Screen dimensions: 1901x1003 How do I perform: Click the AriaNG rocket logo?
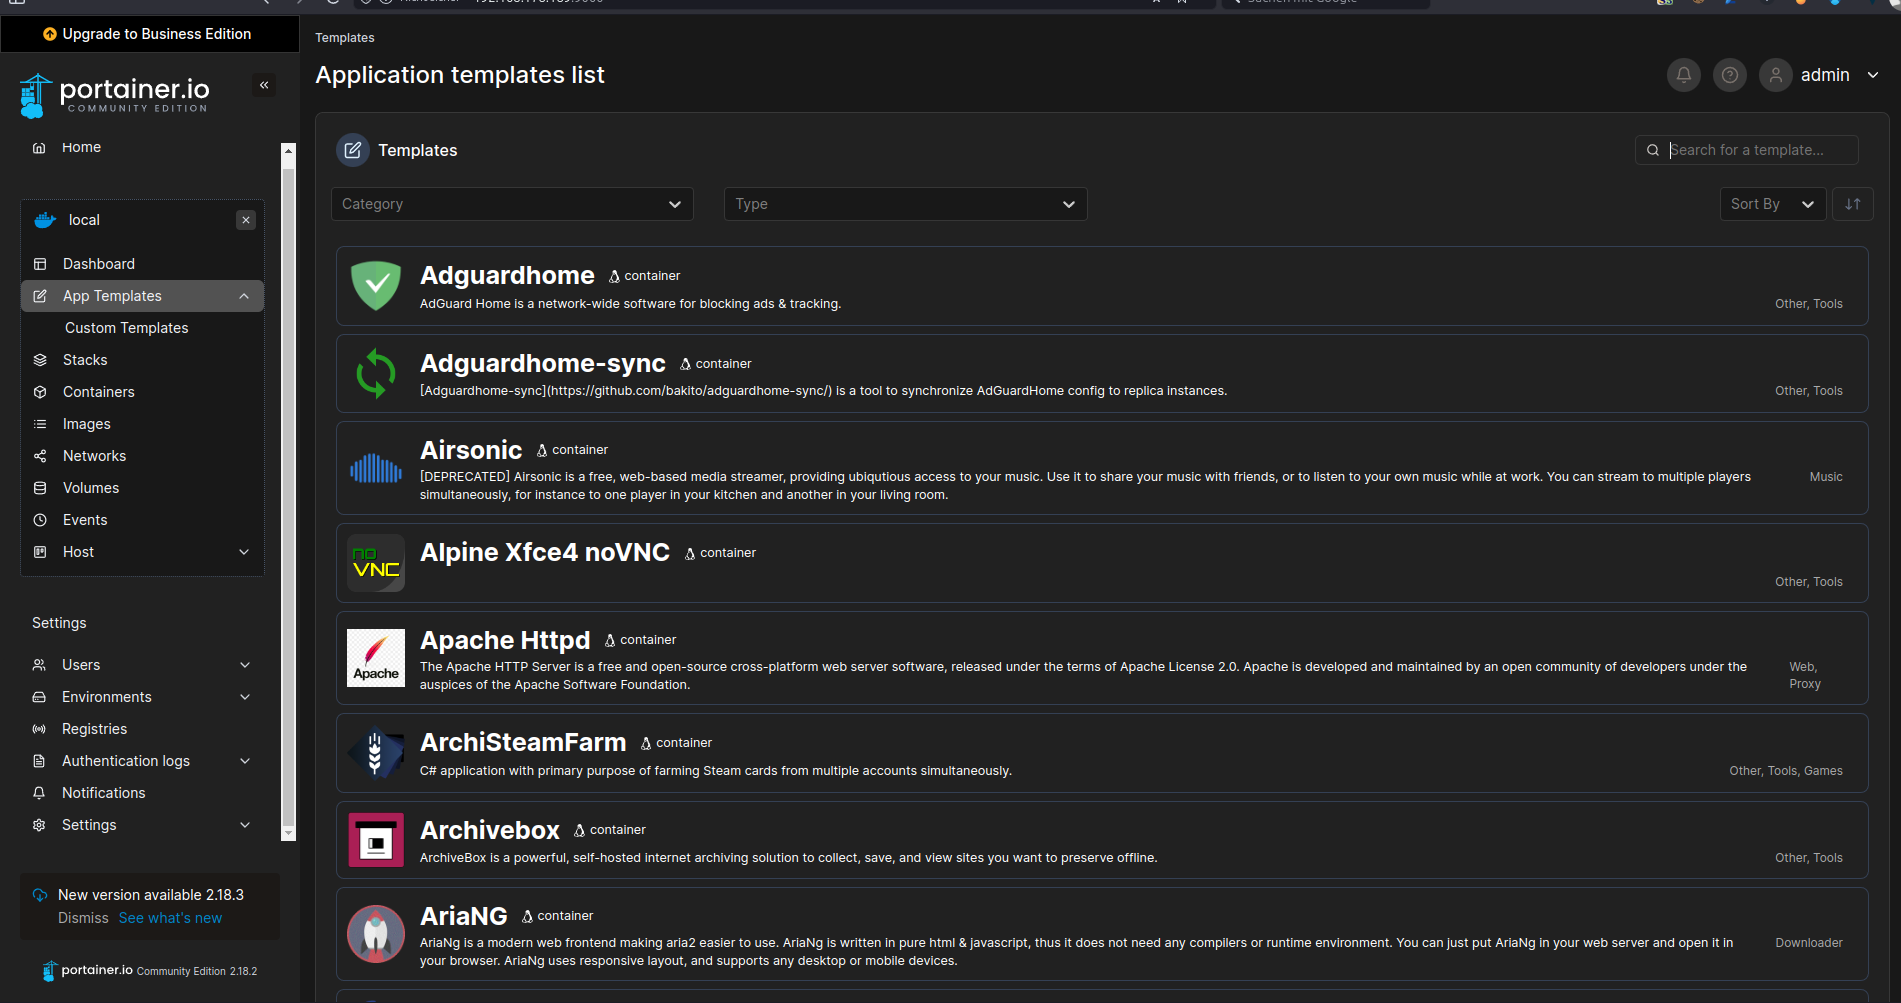pyautogui.click(x=376, y=934)
